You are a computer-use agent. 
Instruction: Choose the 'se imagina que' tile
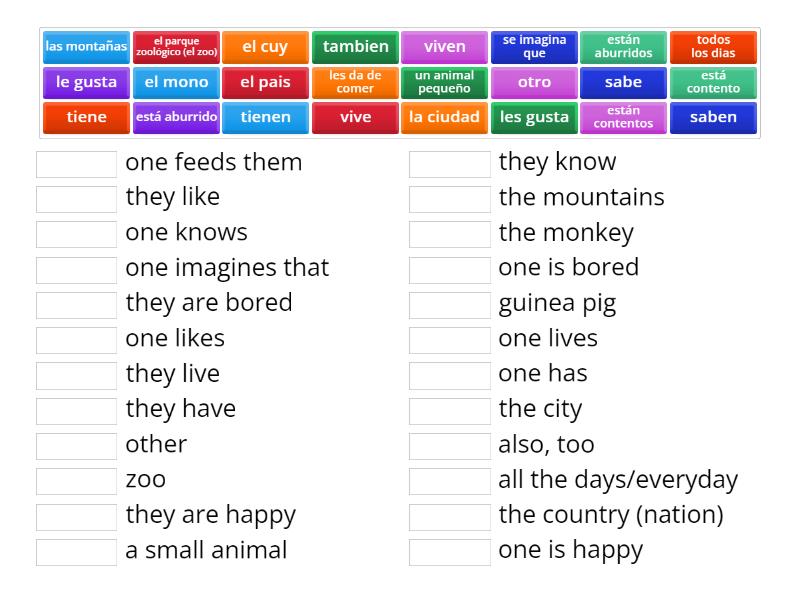(x=534, y=47)
